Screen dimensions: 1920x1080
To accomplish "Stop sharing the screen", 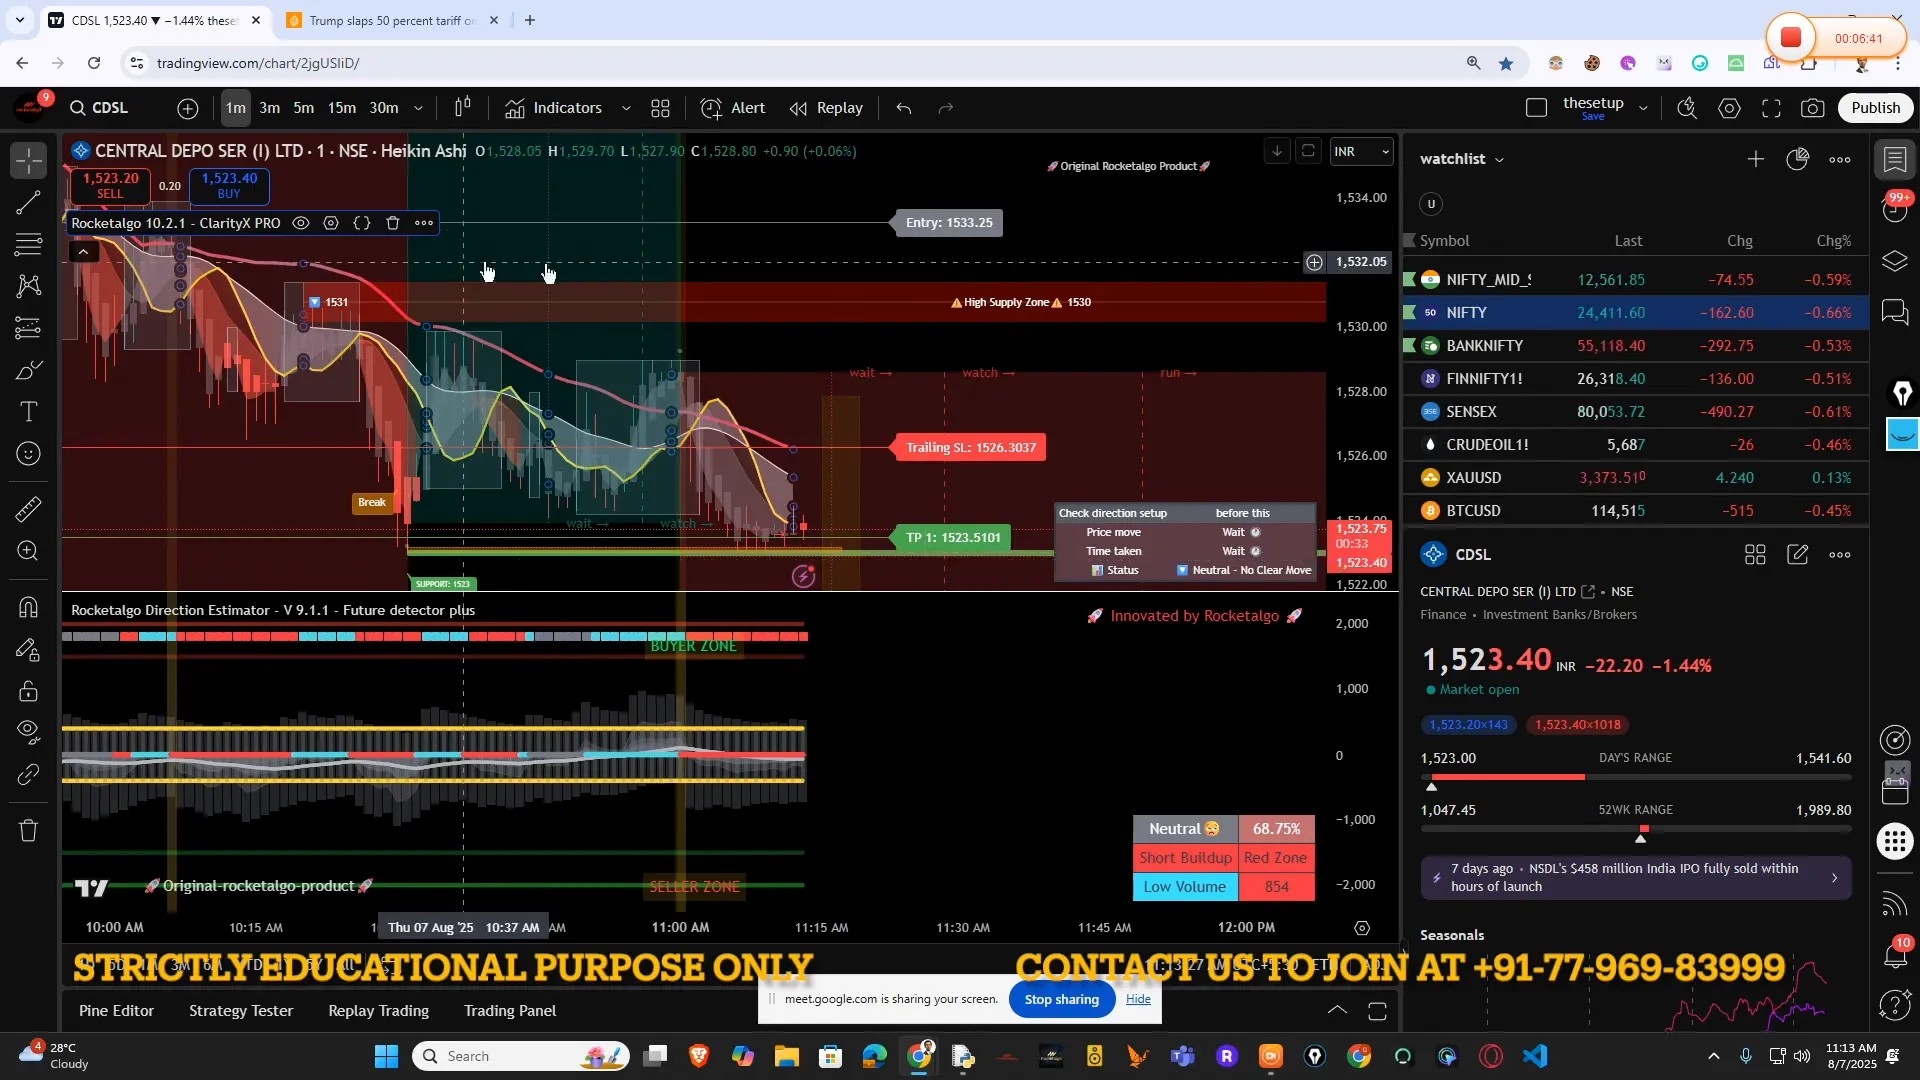I will pos(1062,1000).
